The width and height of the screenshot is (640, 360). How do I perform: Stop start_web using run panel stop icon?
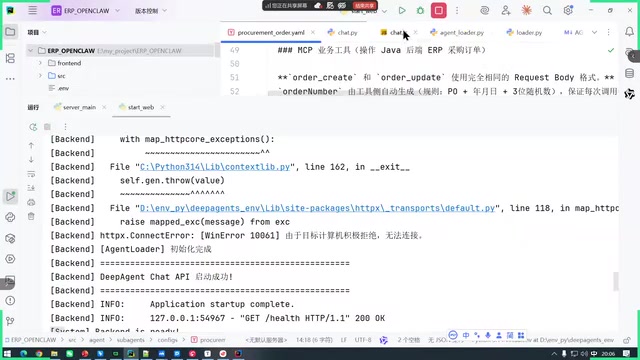click(x=47, y=127)
